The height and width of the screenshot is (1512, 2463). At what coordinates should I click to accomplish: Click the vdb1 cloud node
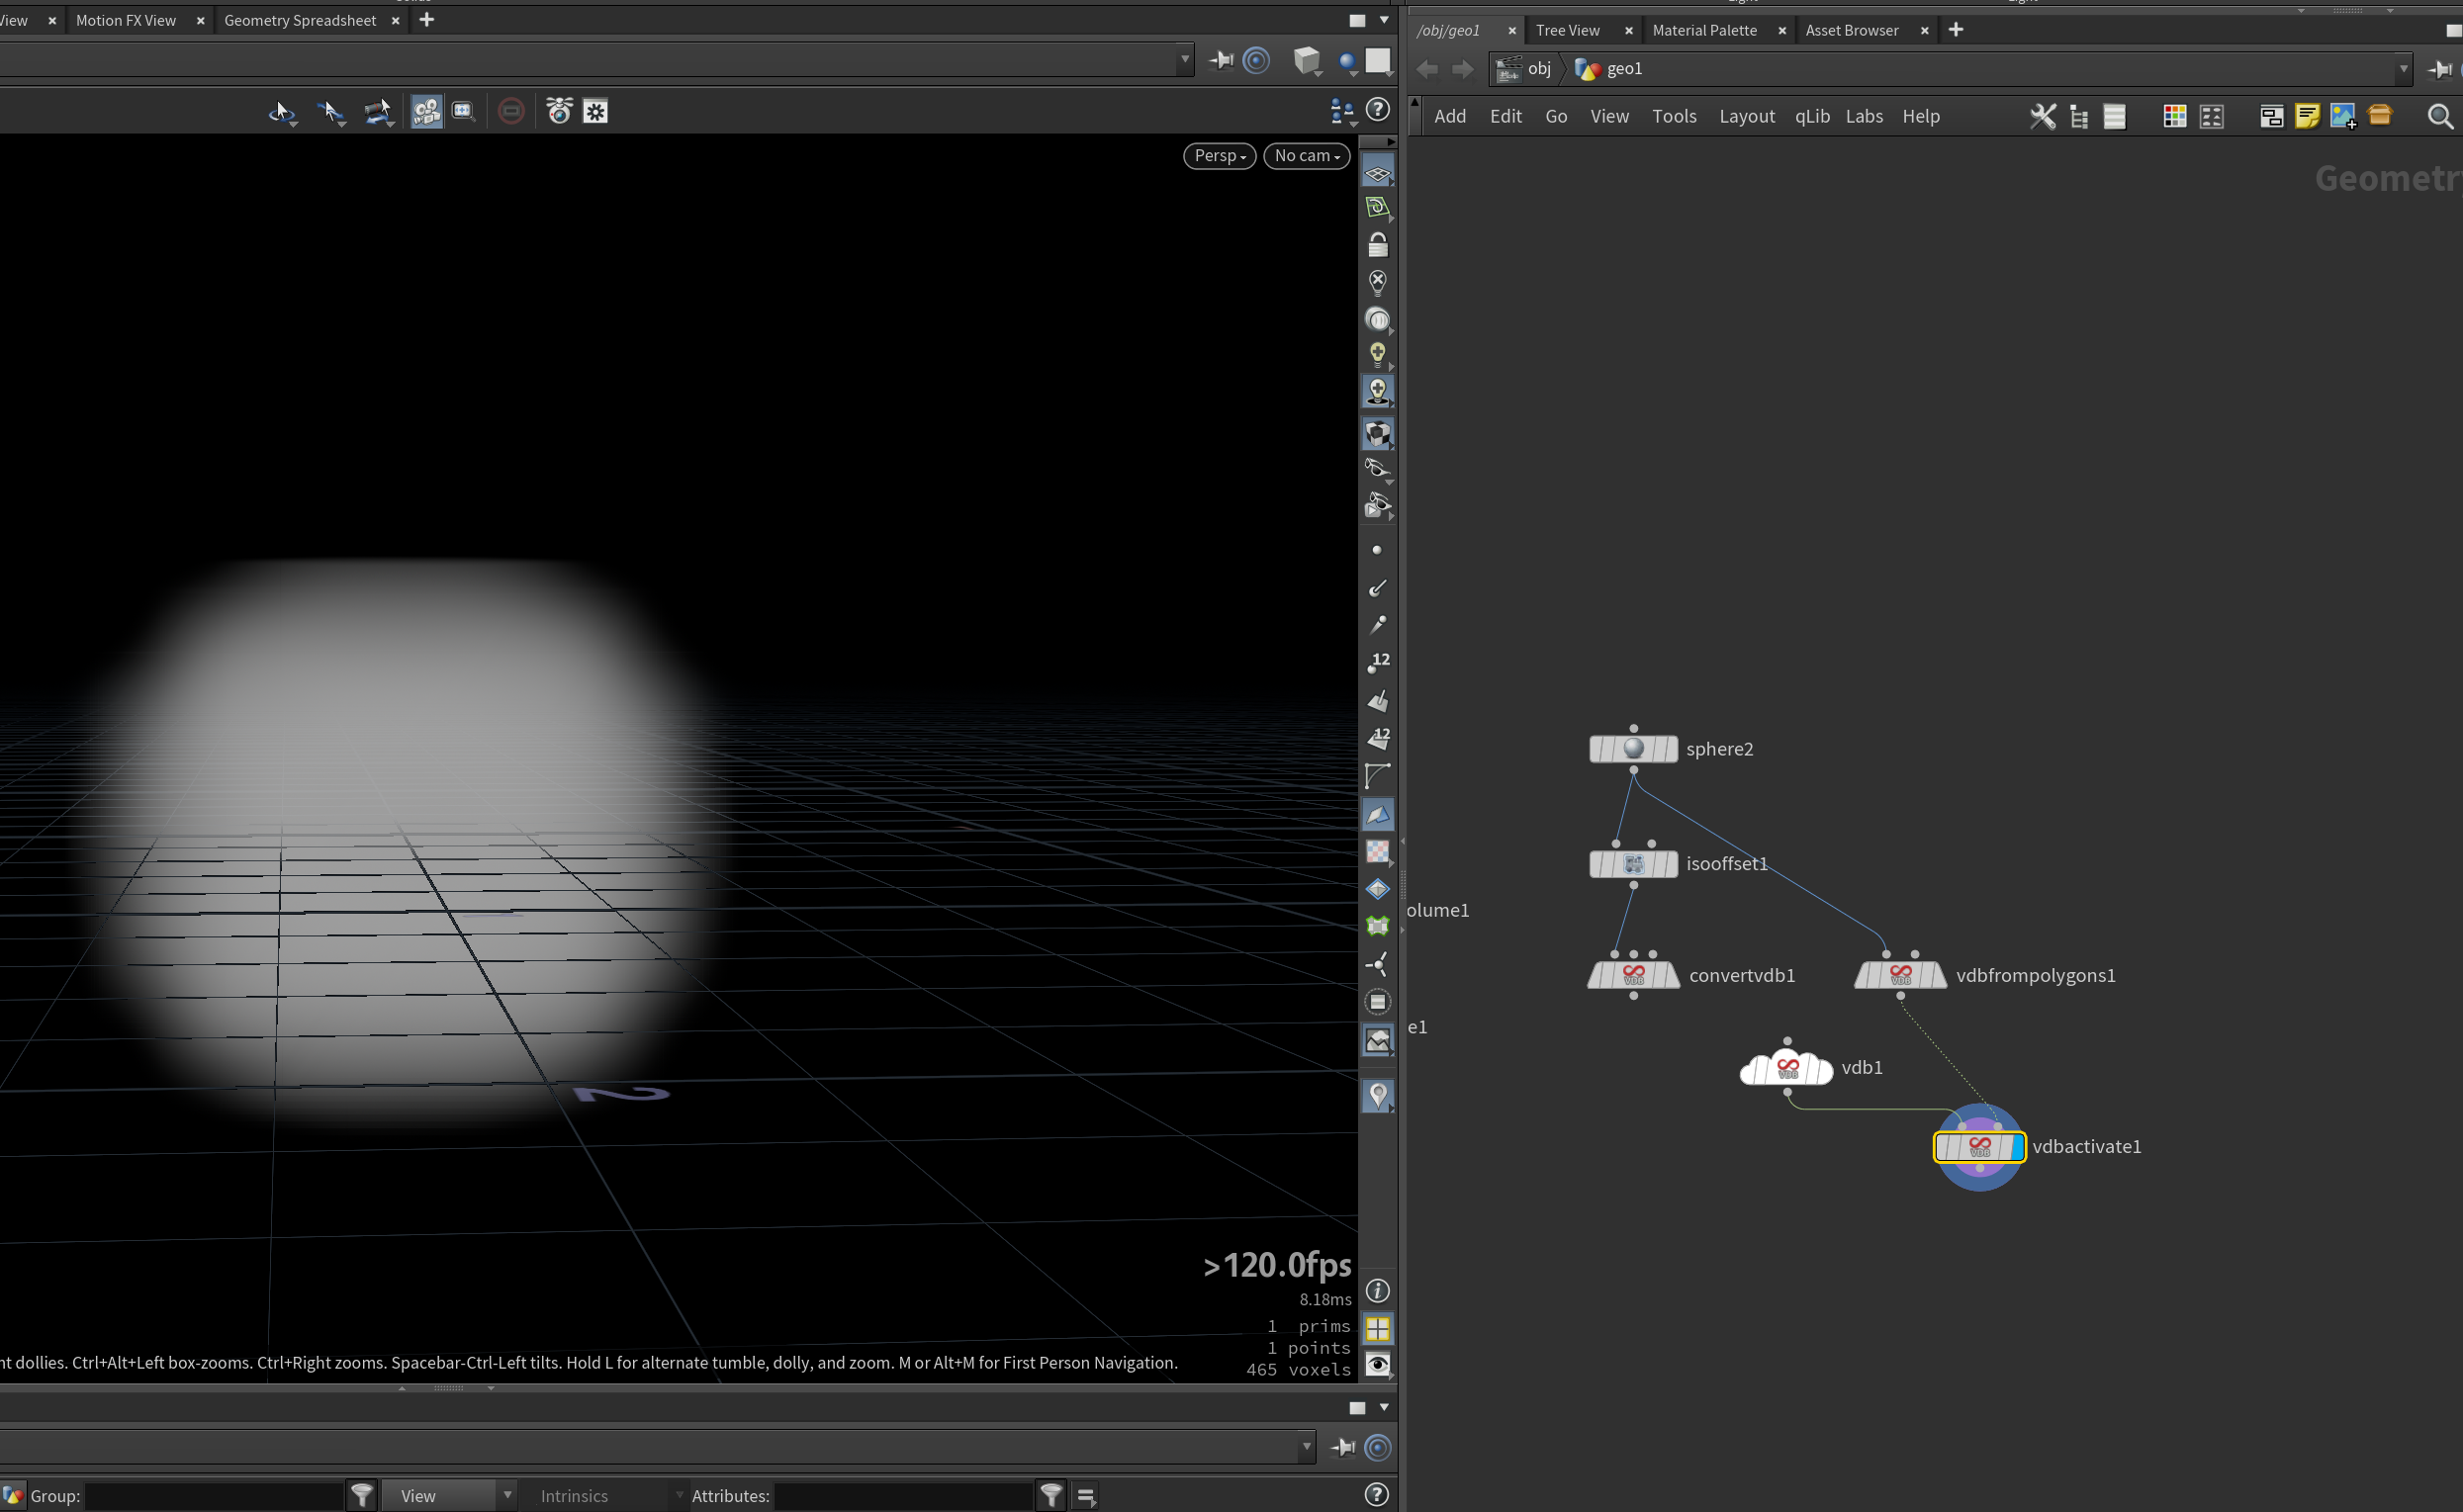click(1786, 1069)
